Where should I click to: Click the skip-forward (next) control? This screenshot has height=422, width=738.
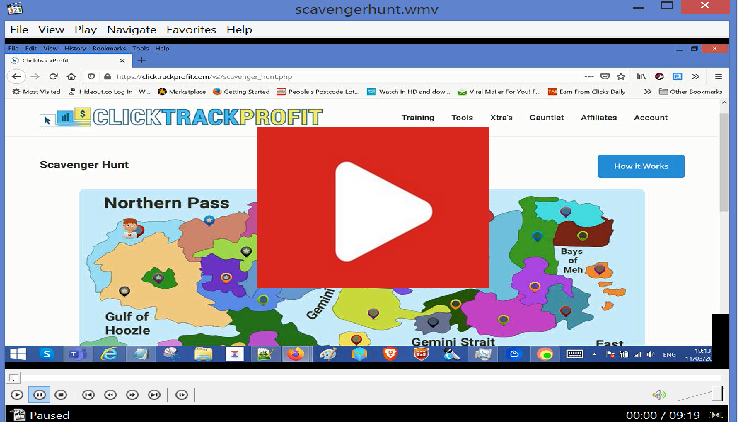pyautogui.click(x=154, y=395)
